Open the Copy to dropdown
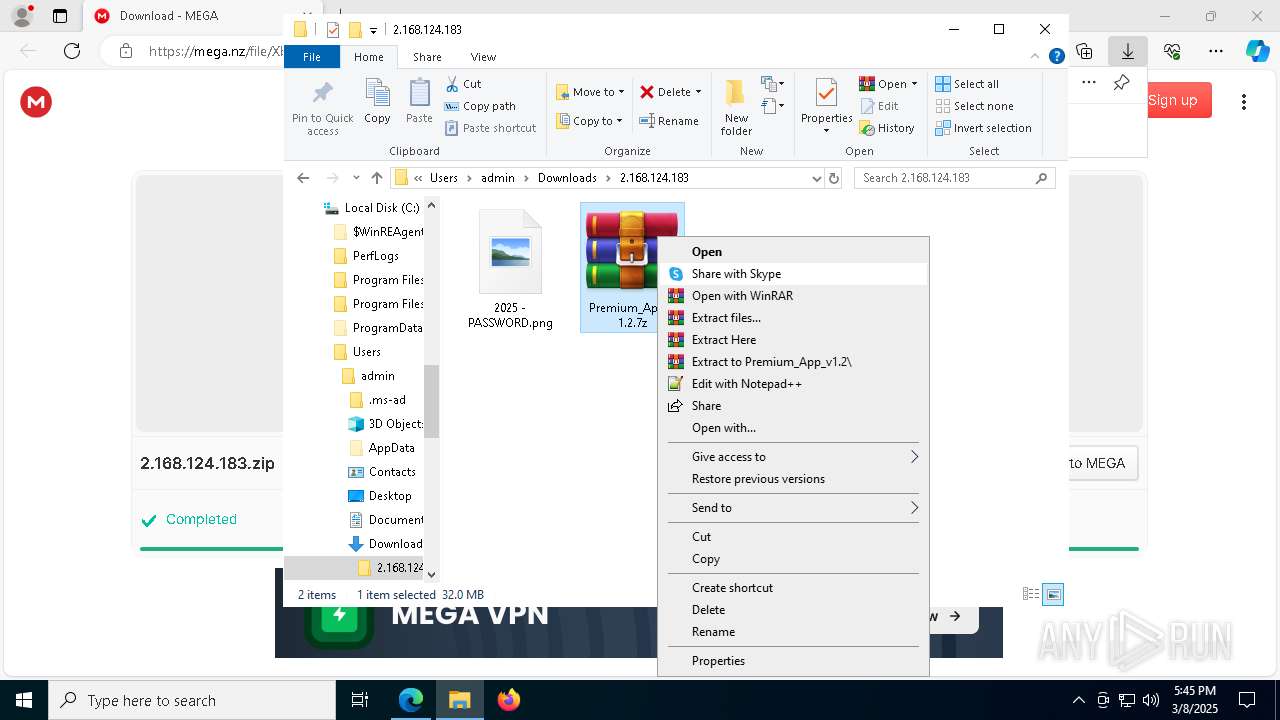The height and width of the screenshot is (720, 1280). coord(589,121)
